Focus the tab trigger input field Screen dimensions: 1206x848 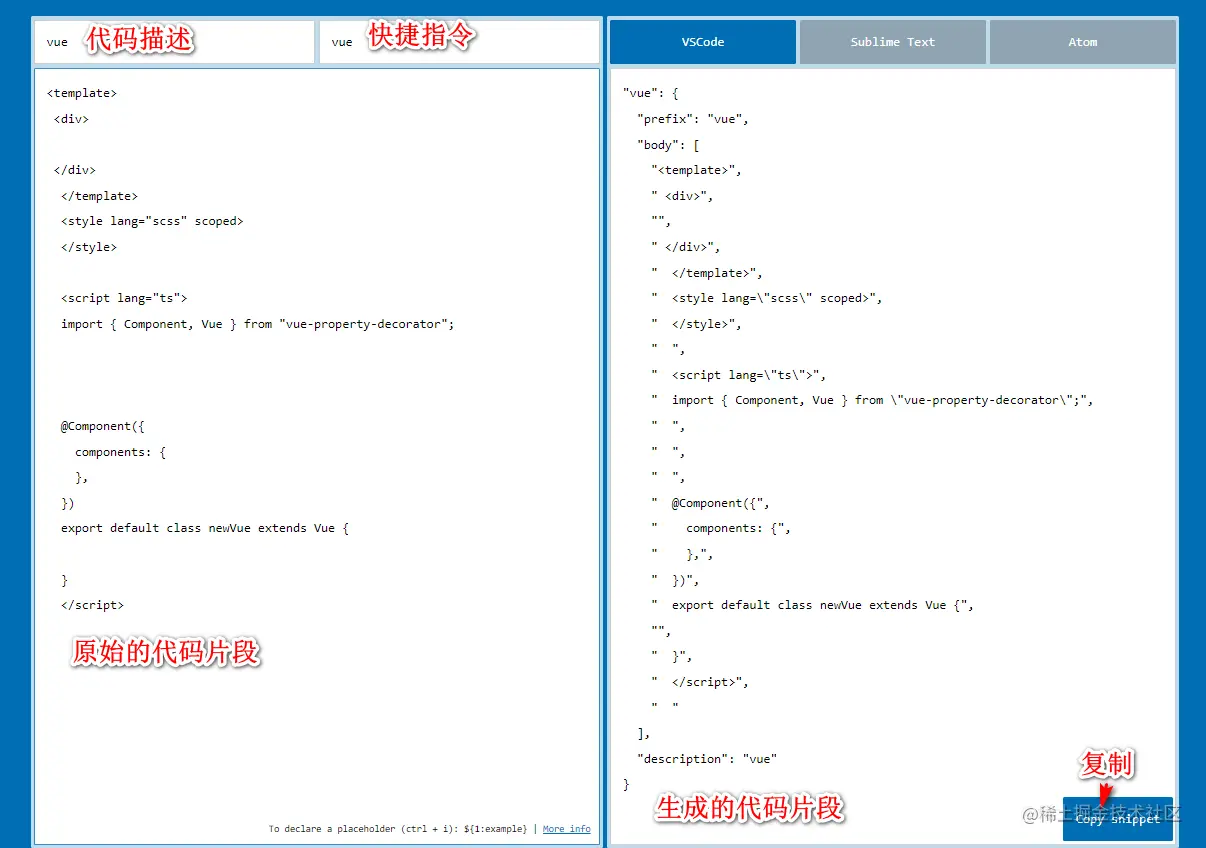point(459,42)
